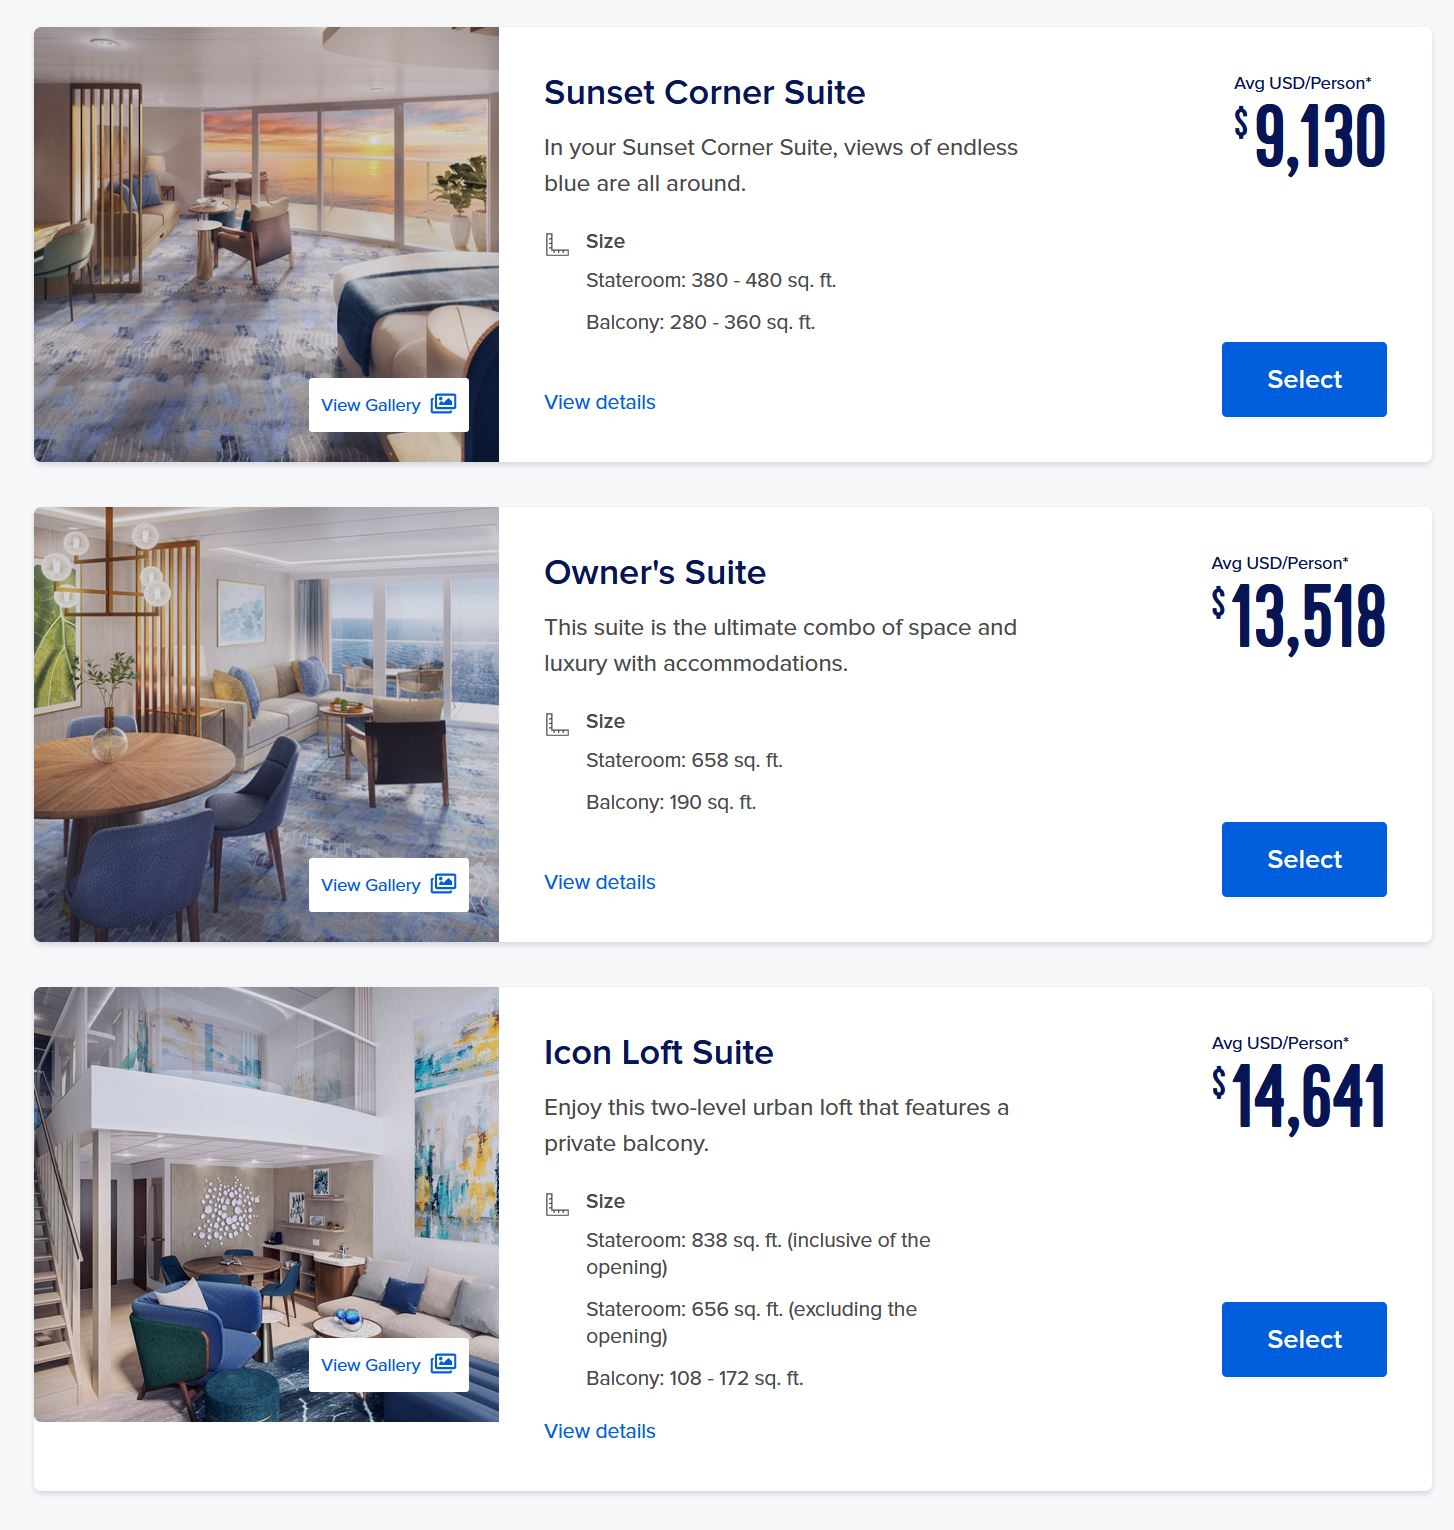Image resolution: width=1454 pixels, height=1530 pixels.
Task: Select the Owner's Suite stateroom
Action: coord(1304,859)
